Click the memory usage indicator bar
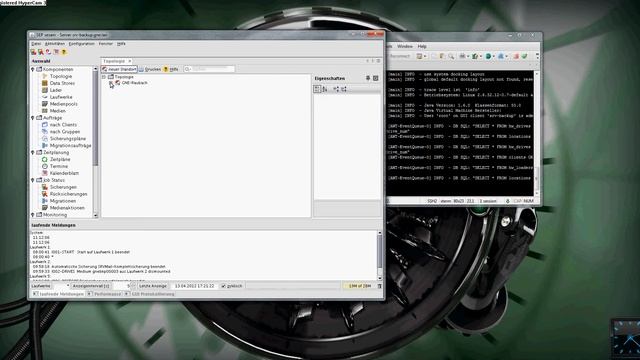This screenshot has height=360, width=640. click(x=359, y=286)
